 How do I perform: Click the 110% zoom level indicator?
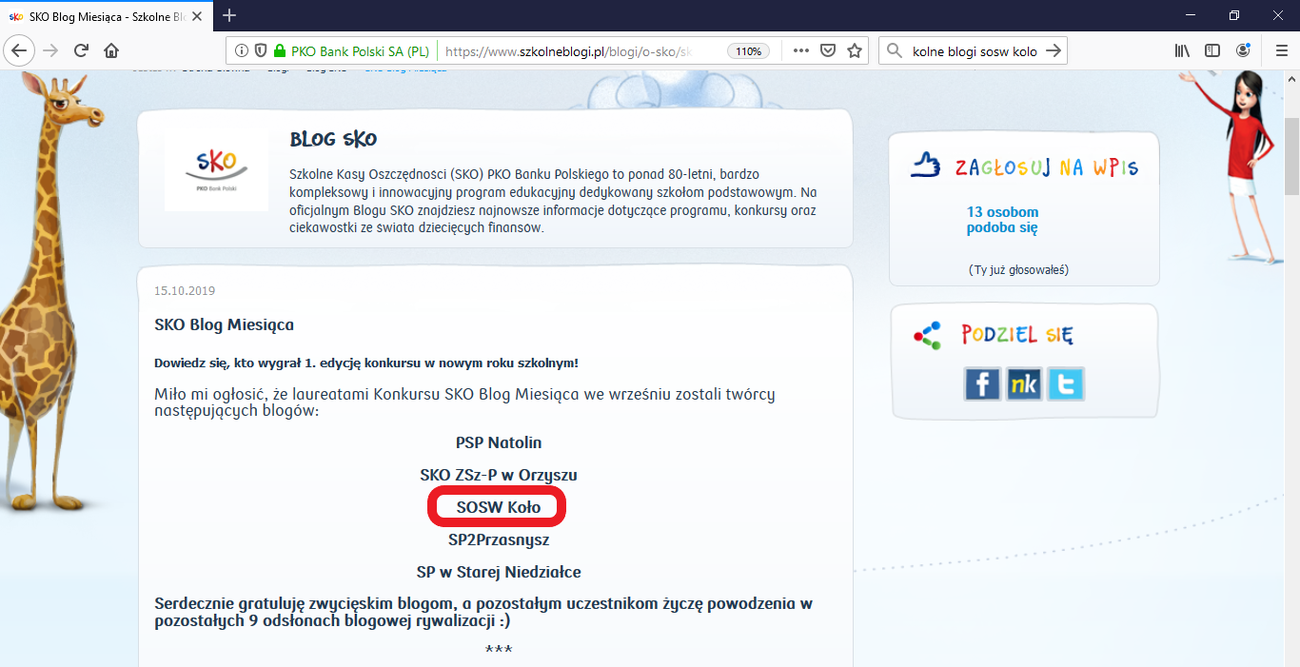tap(748, 51)
